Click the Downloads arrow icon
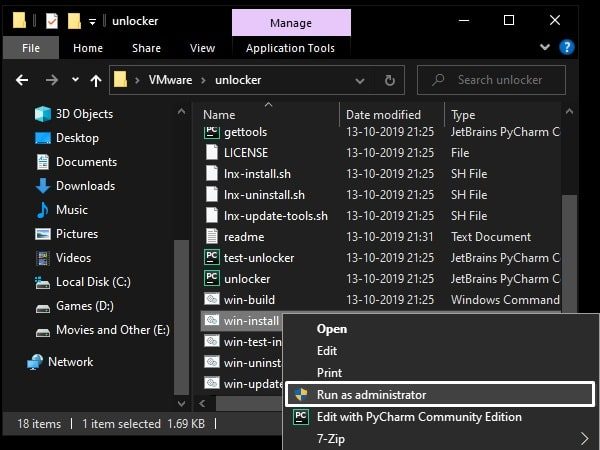 pyautogui.click(x=42, y=186)
